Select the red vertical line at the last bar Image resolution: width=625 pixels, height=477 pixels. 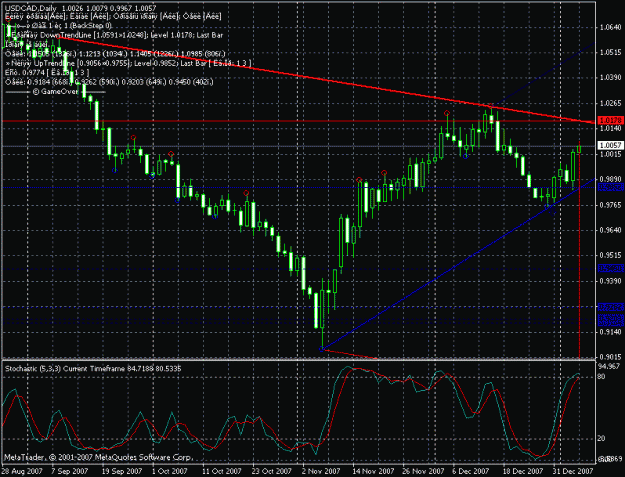coord(579,249)
